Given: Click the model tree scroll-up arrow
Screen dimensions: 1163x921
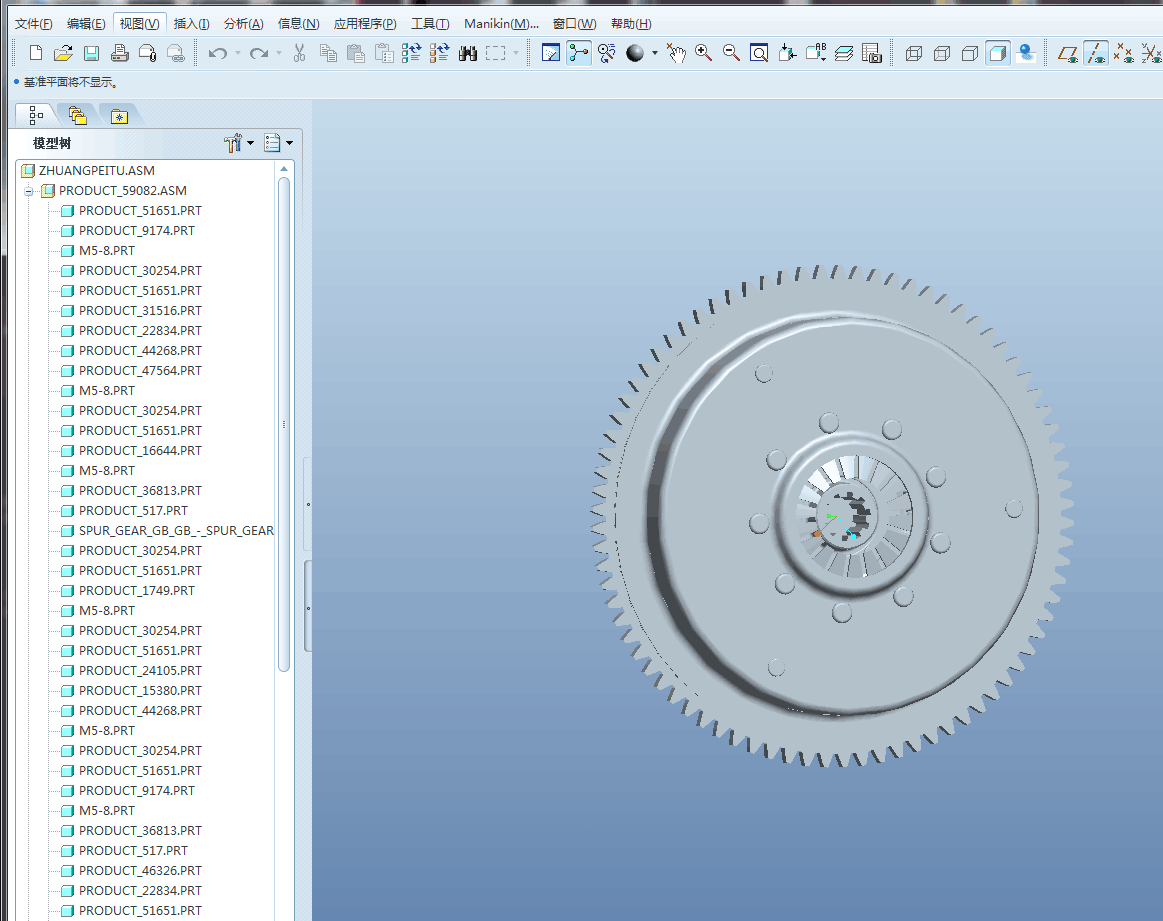Looking at the screenshot, I should [284, 170].
